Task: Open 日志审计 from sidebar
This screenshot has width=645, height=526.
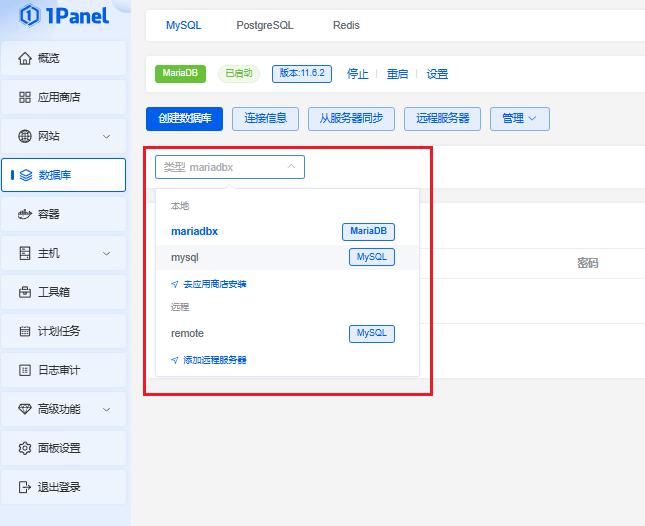Action: tap(63, 370)
